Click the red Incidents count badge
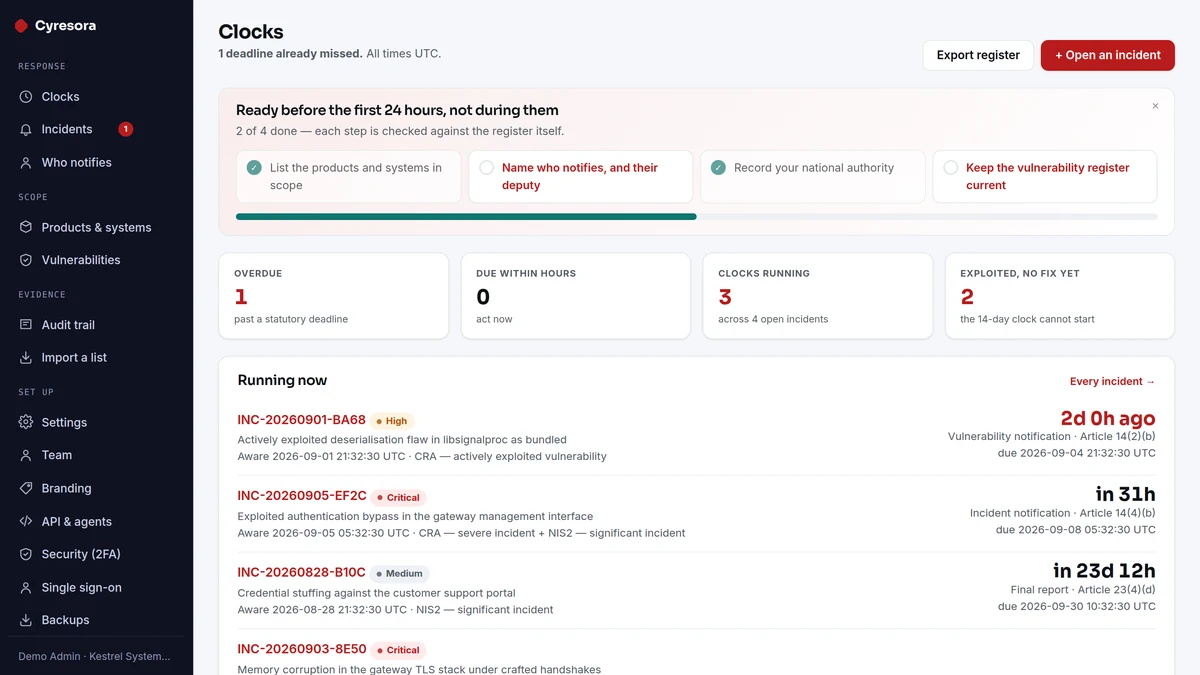 point(125,129)
